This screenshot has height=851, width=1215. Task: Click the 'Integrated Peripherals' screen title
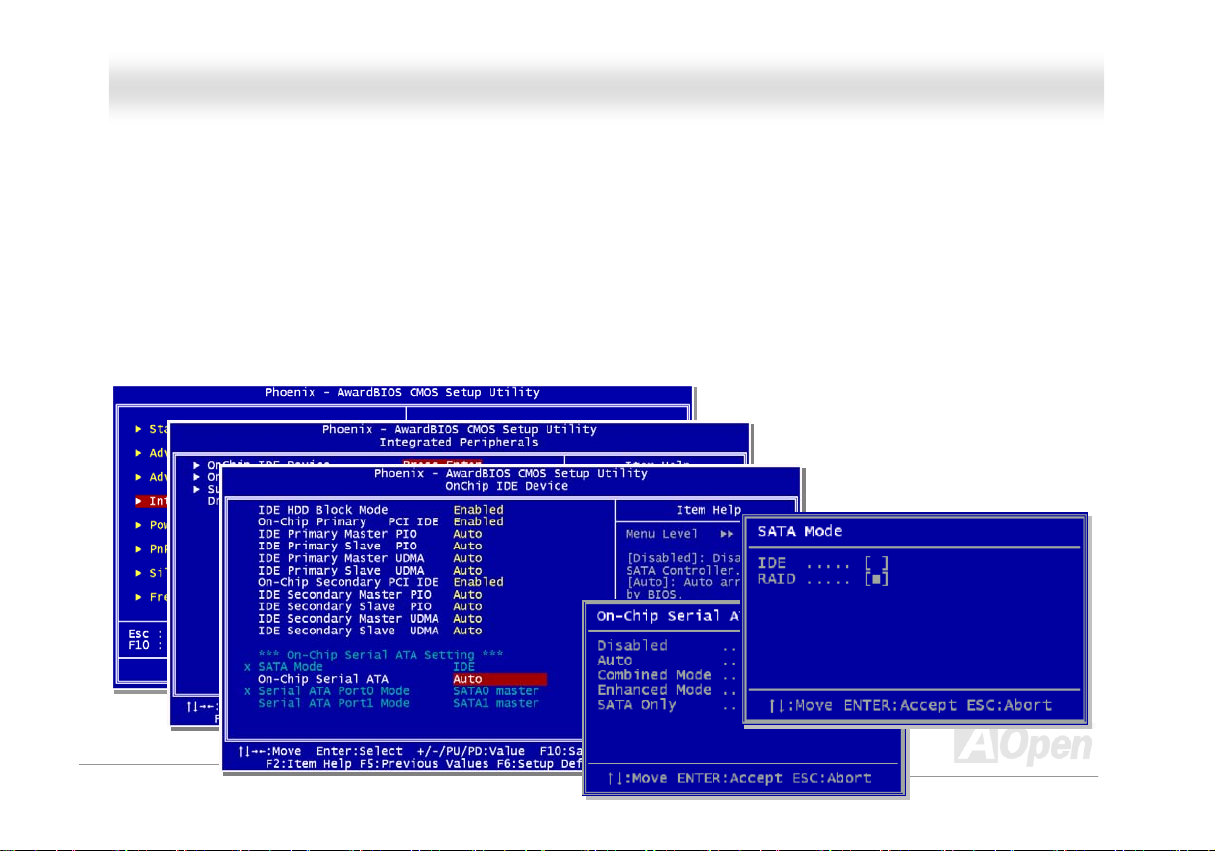coord(459,442)
